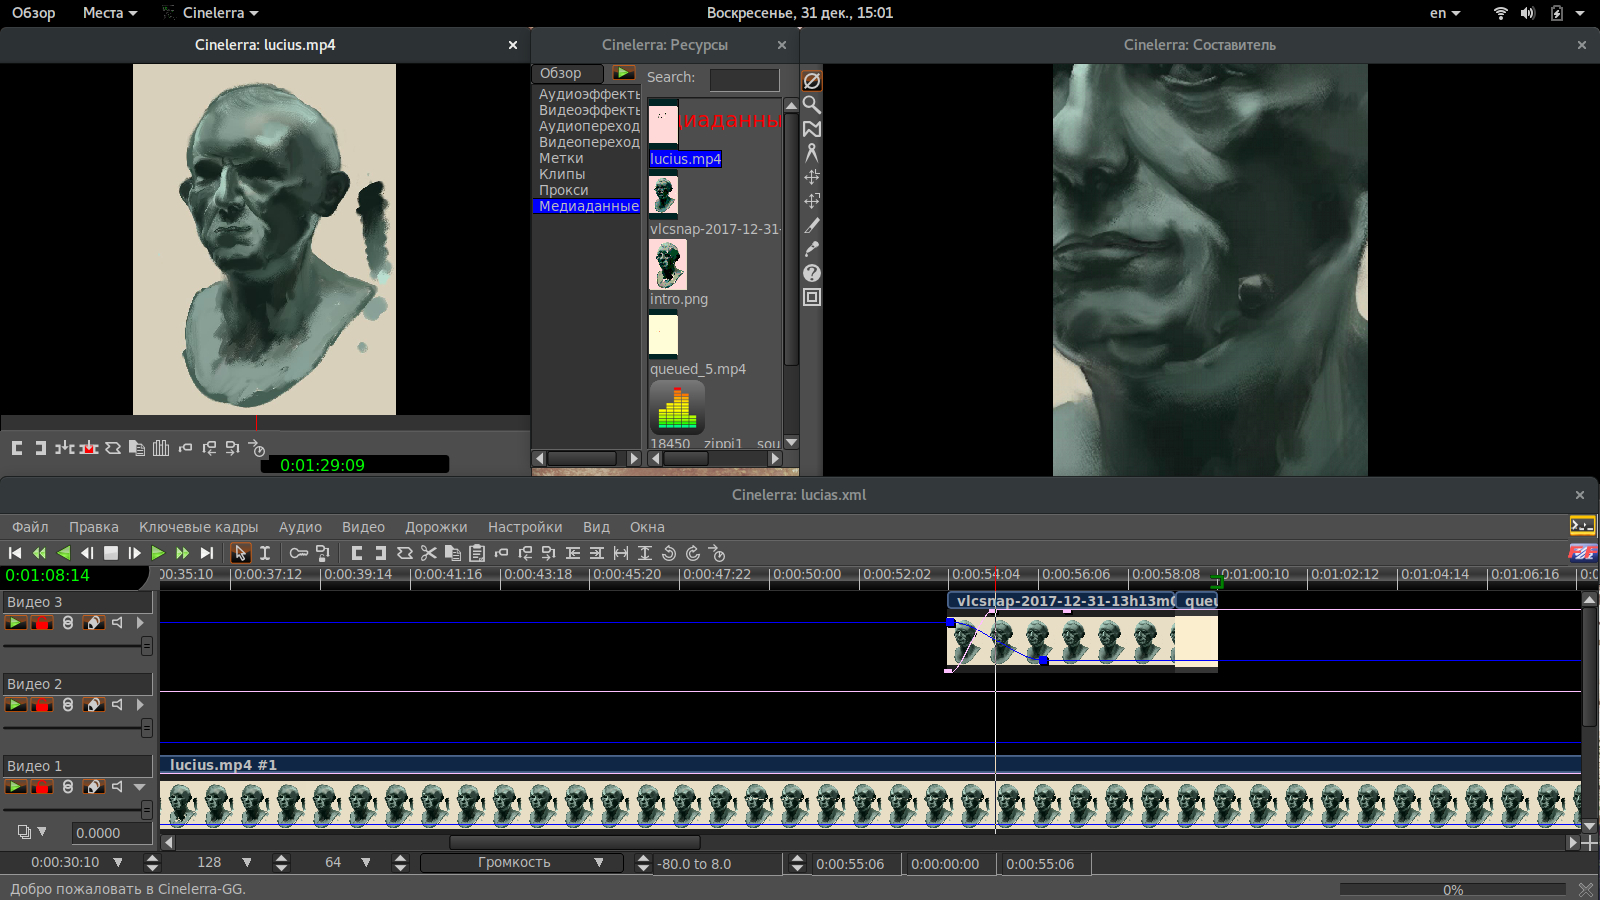1600x900 pixels.
Task: Click the undo arrow in timeline toolbar
Action: click(x=669, y=553)
